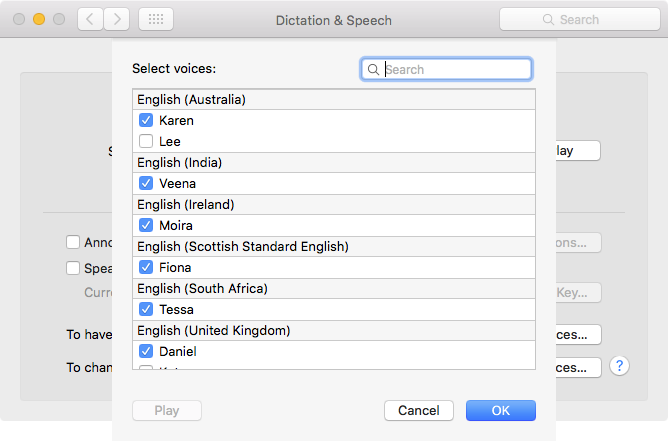Viewport: 668px width, 441px height.
Task: Click the disabled Play button in sheet
Action: pos(167,410)
